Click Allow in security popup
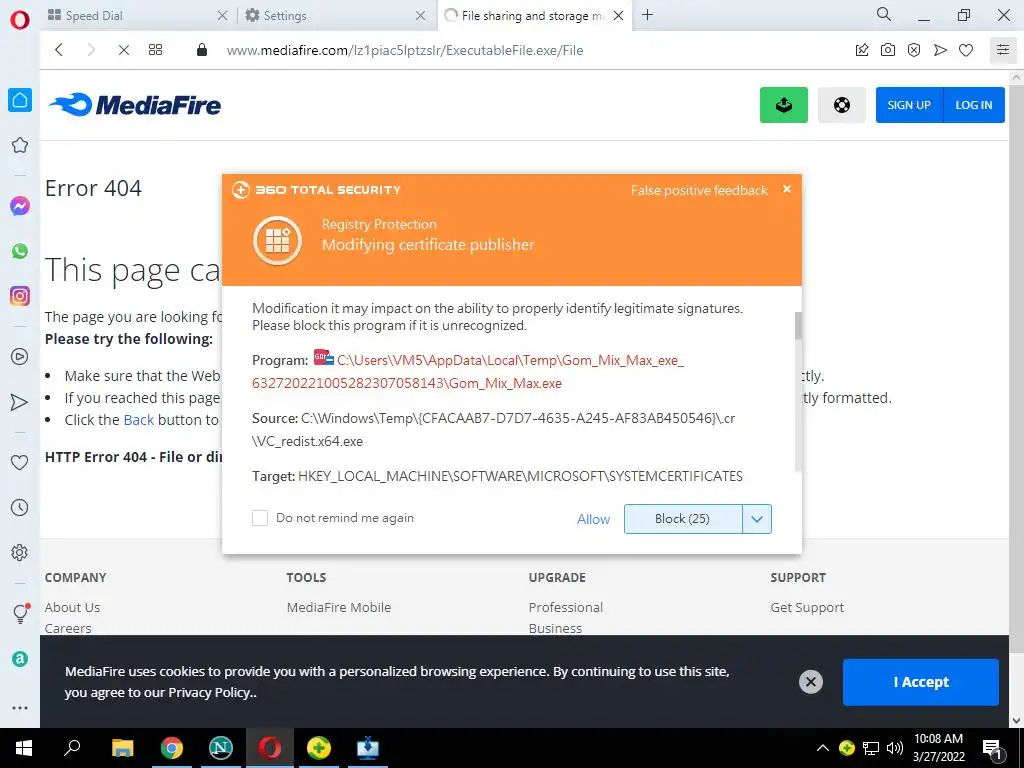The image size is (1024, 768). (x=593, y=519)
